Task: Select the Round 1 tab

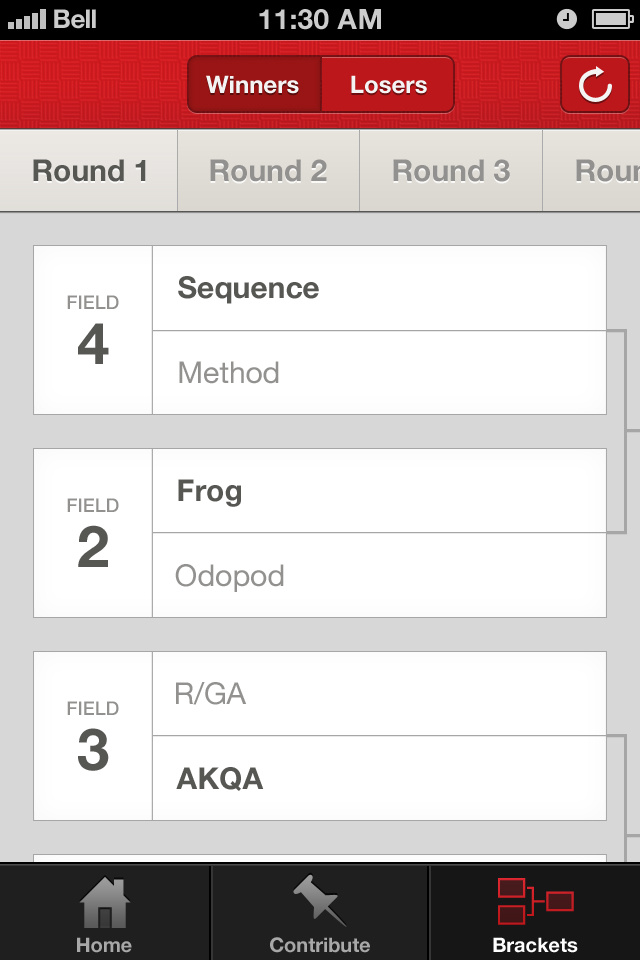Action: tap(90, 171)
